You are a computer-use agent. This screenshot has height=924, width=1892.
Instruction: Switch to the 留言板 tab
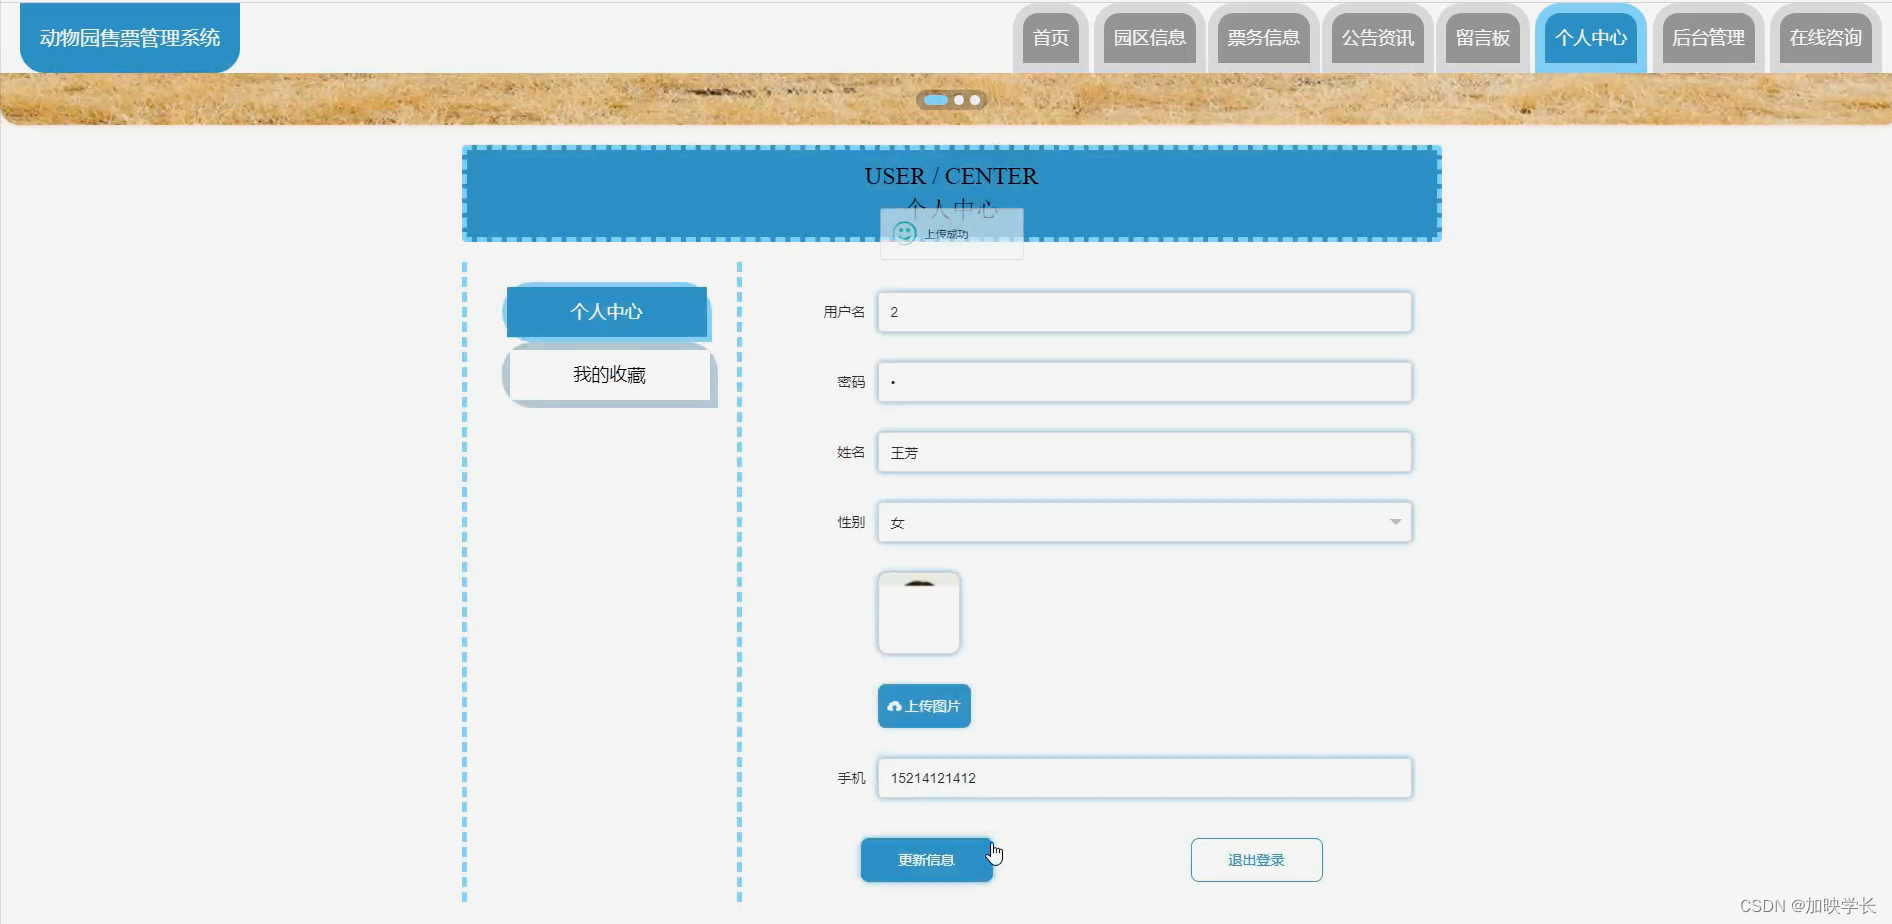1483,38
